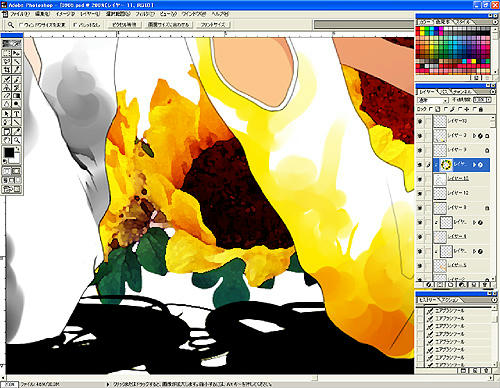
Task: Select the Type (T) tool
Action: pos(17,114)
